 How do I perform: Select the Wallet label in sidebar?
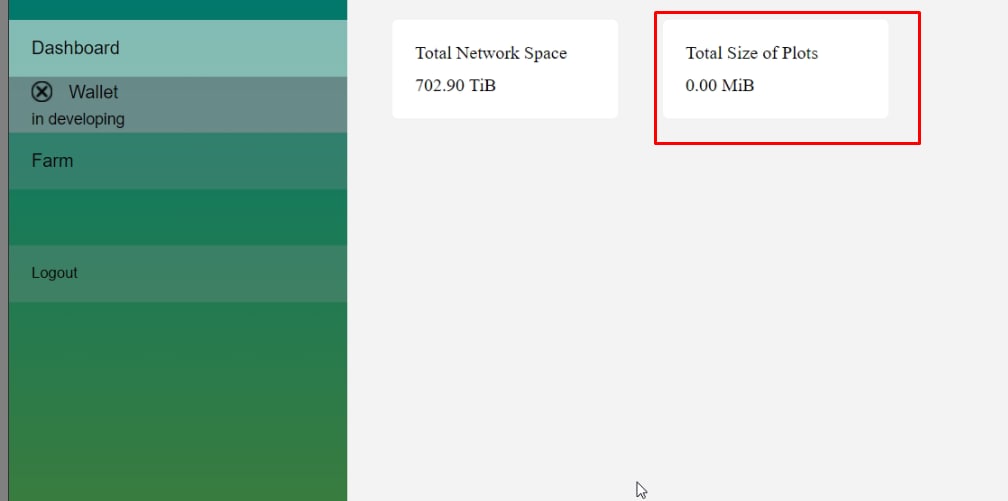[93, 92]
